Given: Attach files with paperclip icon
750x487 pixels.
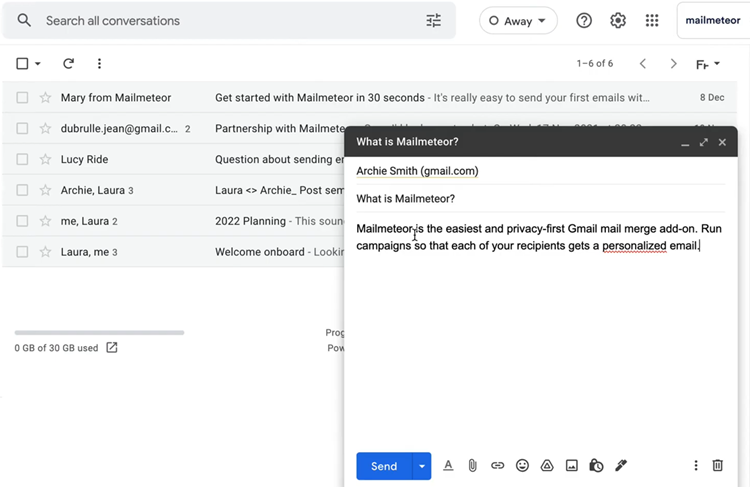Looking at the screenshot, I should point(472,465).
